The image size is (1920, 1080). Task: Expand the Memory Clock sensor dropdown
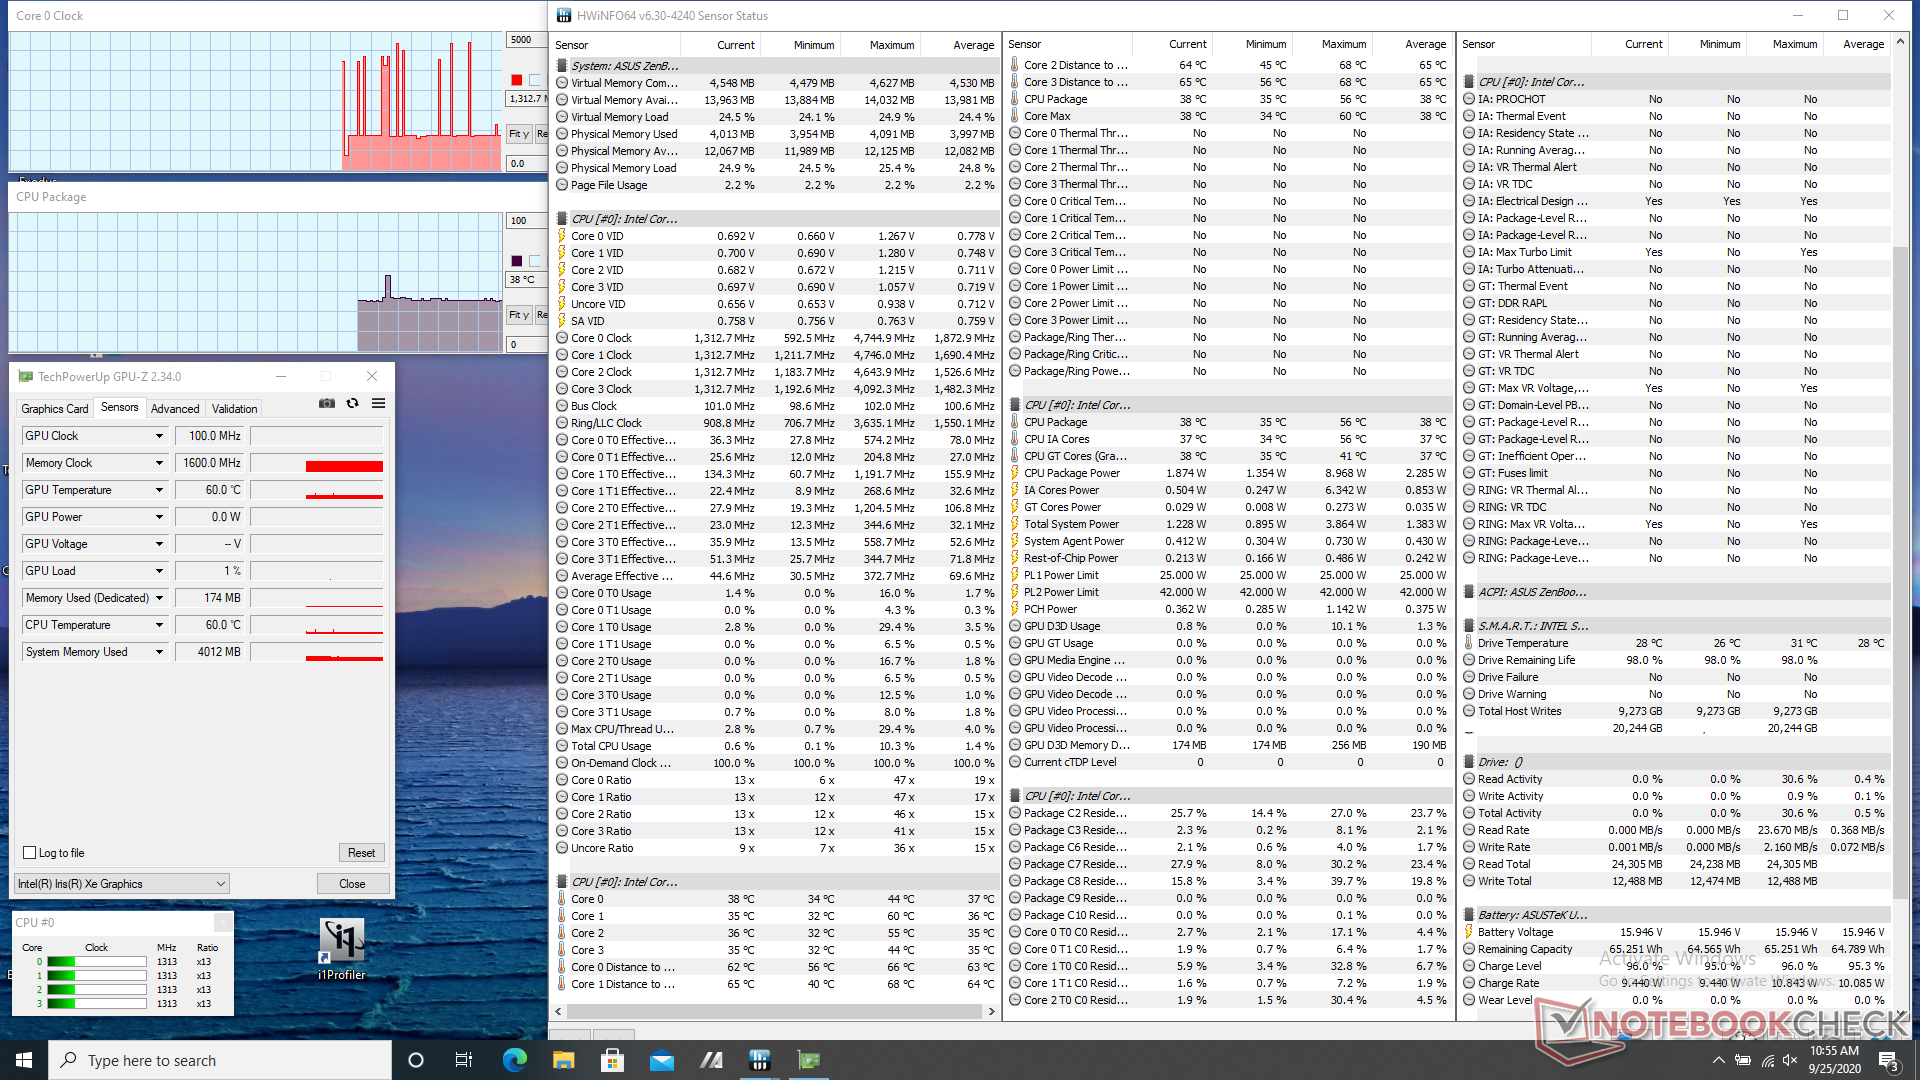coord(159,463)
